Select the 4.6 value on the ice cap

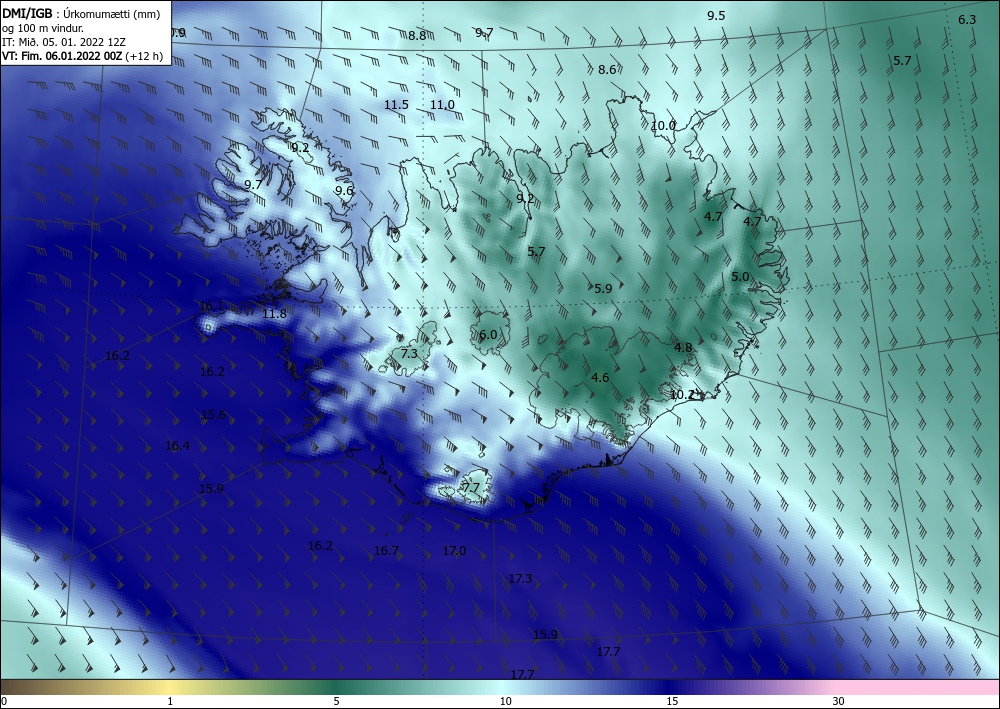600,377
